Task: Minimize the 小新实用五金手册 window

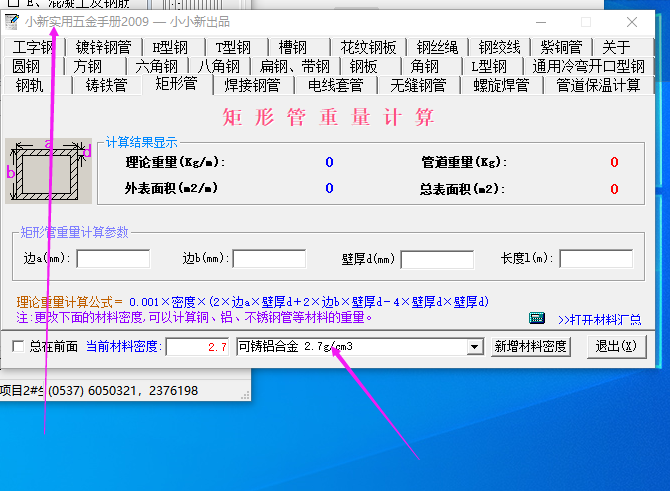Action: click(541, 22)
